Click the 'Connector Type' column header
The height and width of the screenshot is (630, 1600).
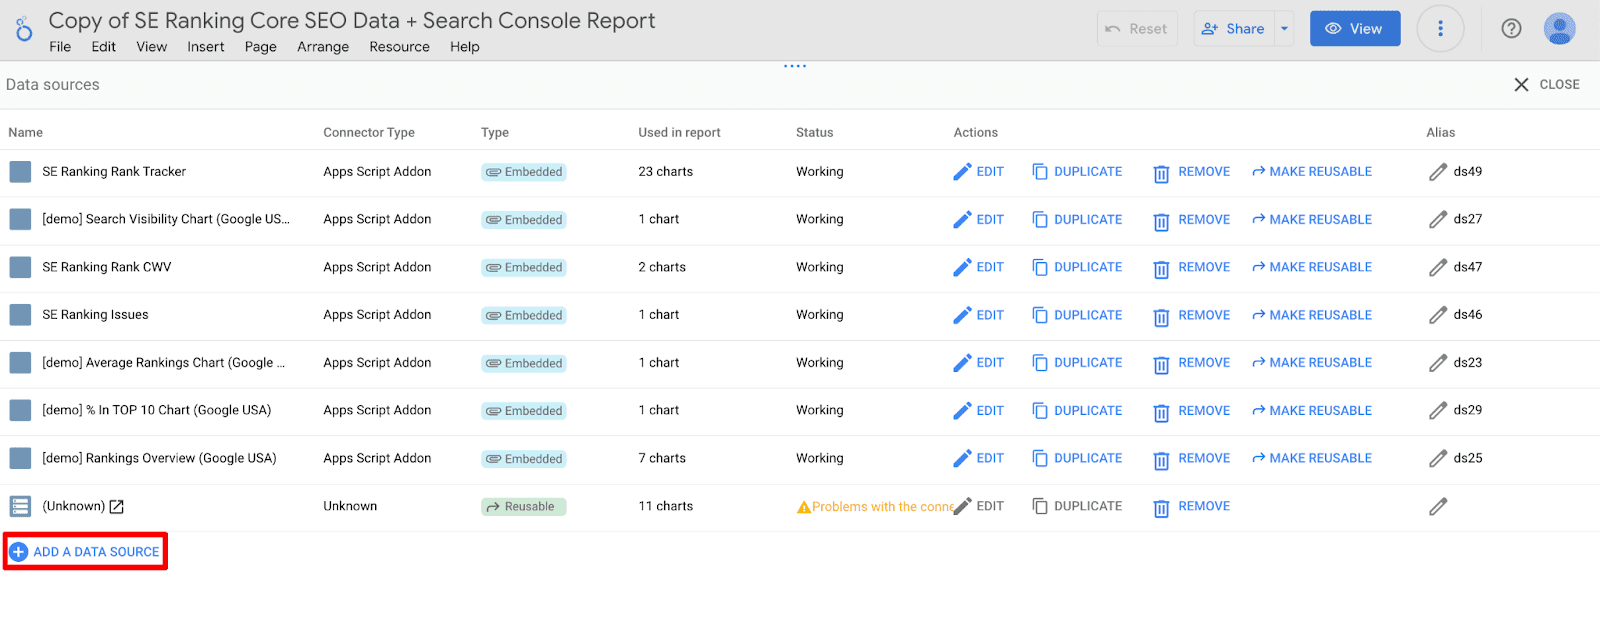[x=369, y=133]
